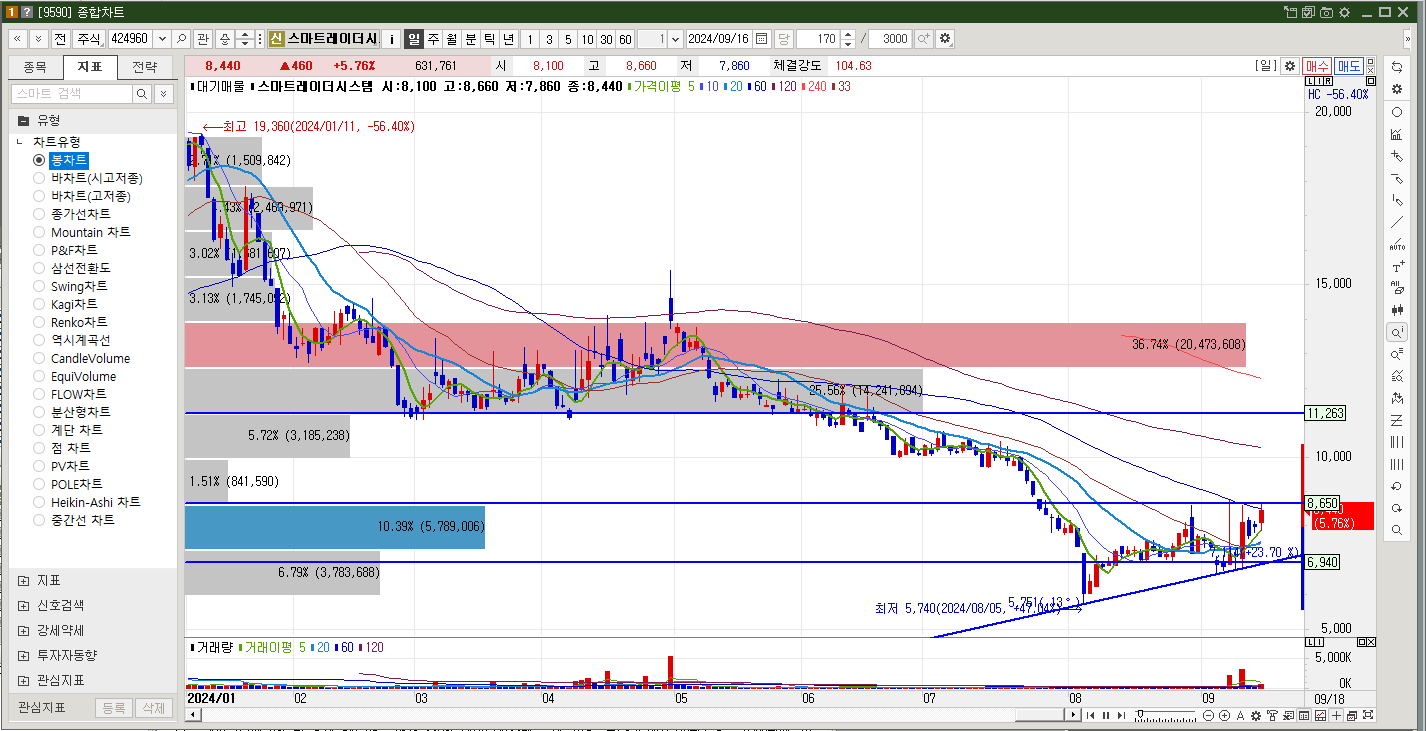
Task: Click the pop-out window icon in title bar
Action: pos(1290,12)
